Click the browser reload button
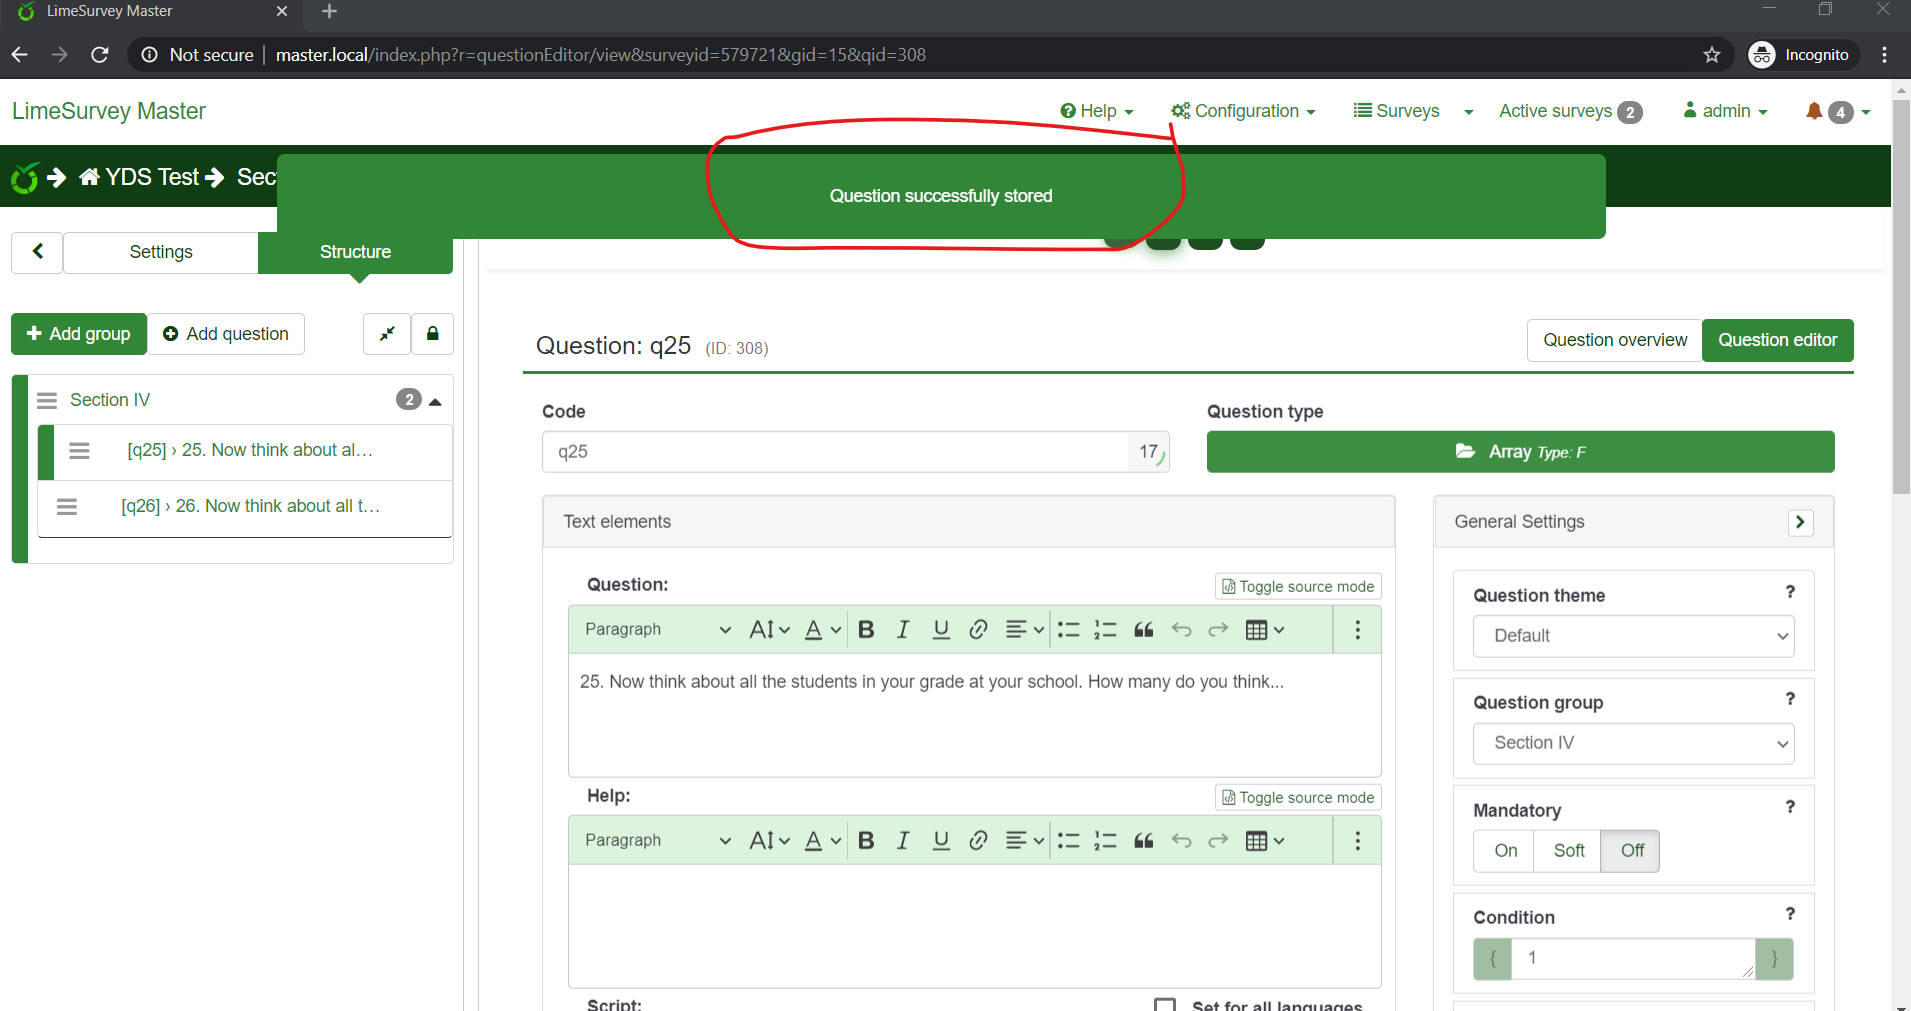The height and width of the screenshot is (1011, 1911). [100, 55]
